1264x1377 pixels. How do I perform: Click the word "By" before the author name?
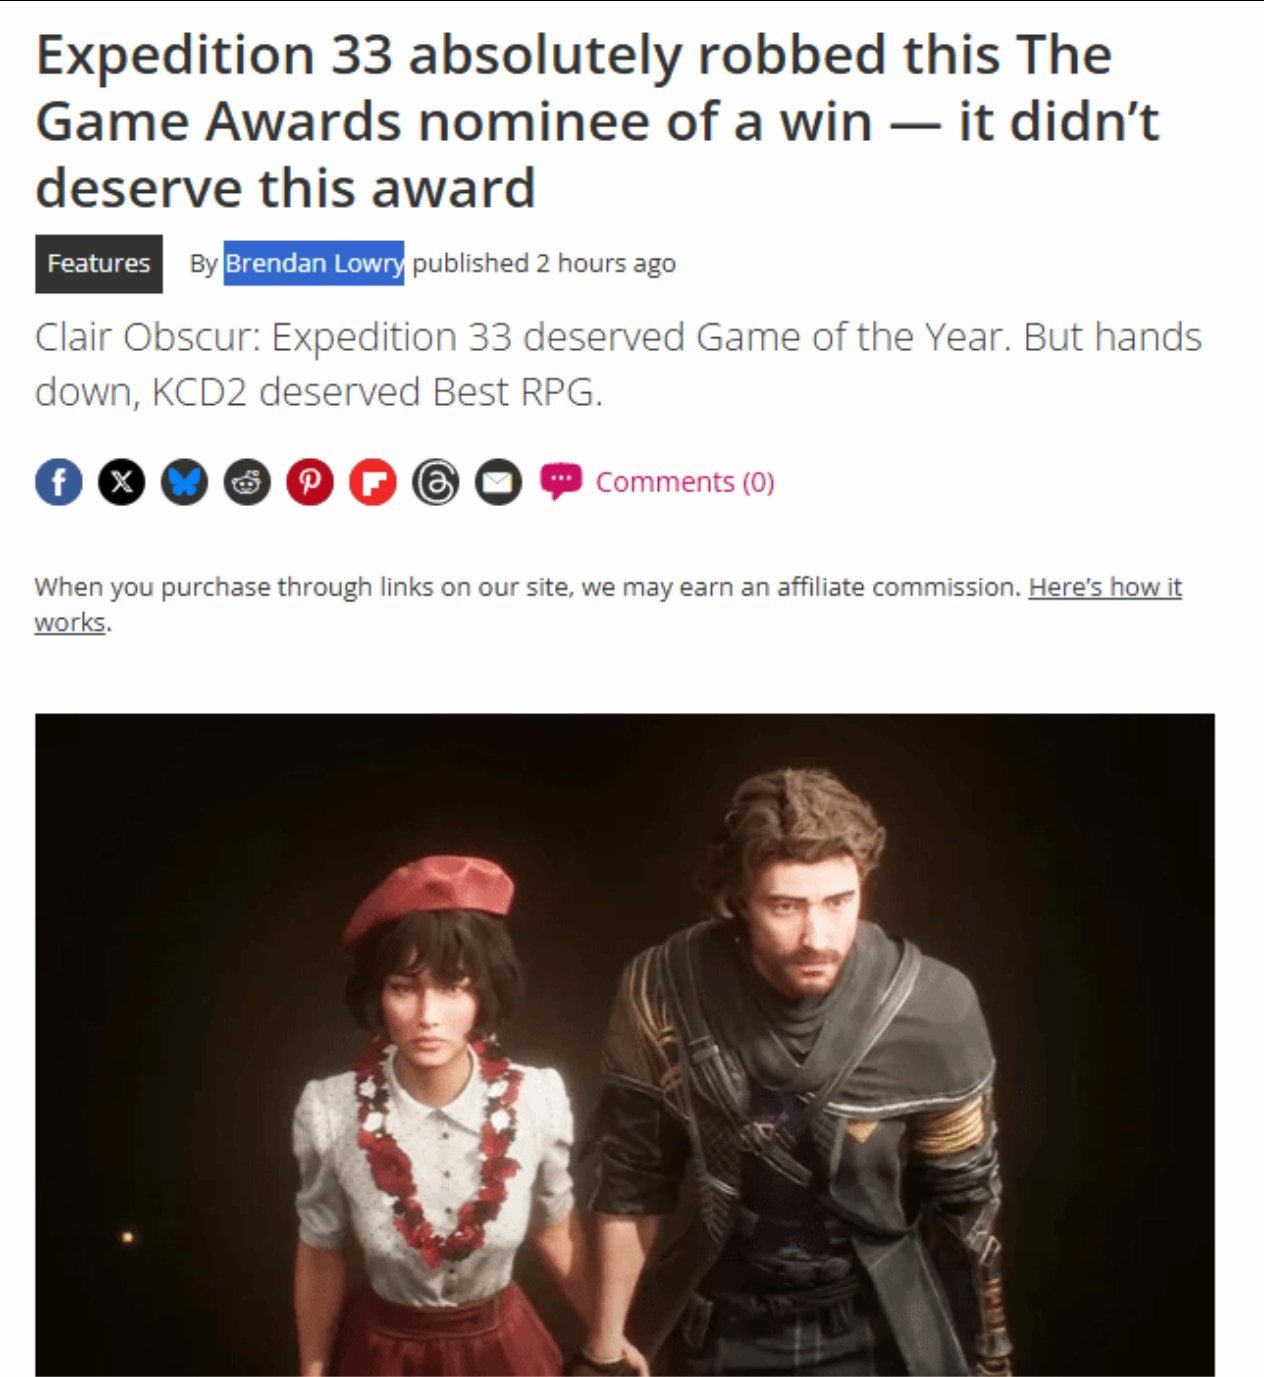204,264
